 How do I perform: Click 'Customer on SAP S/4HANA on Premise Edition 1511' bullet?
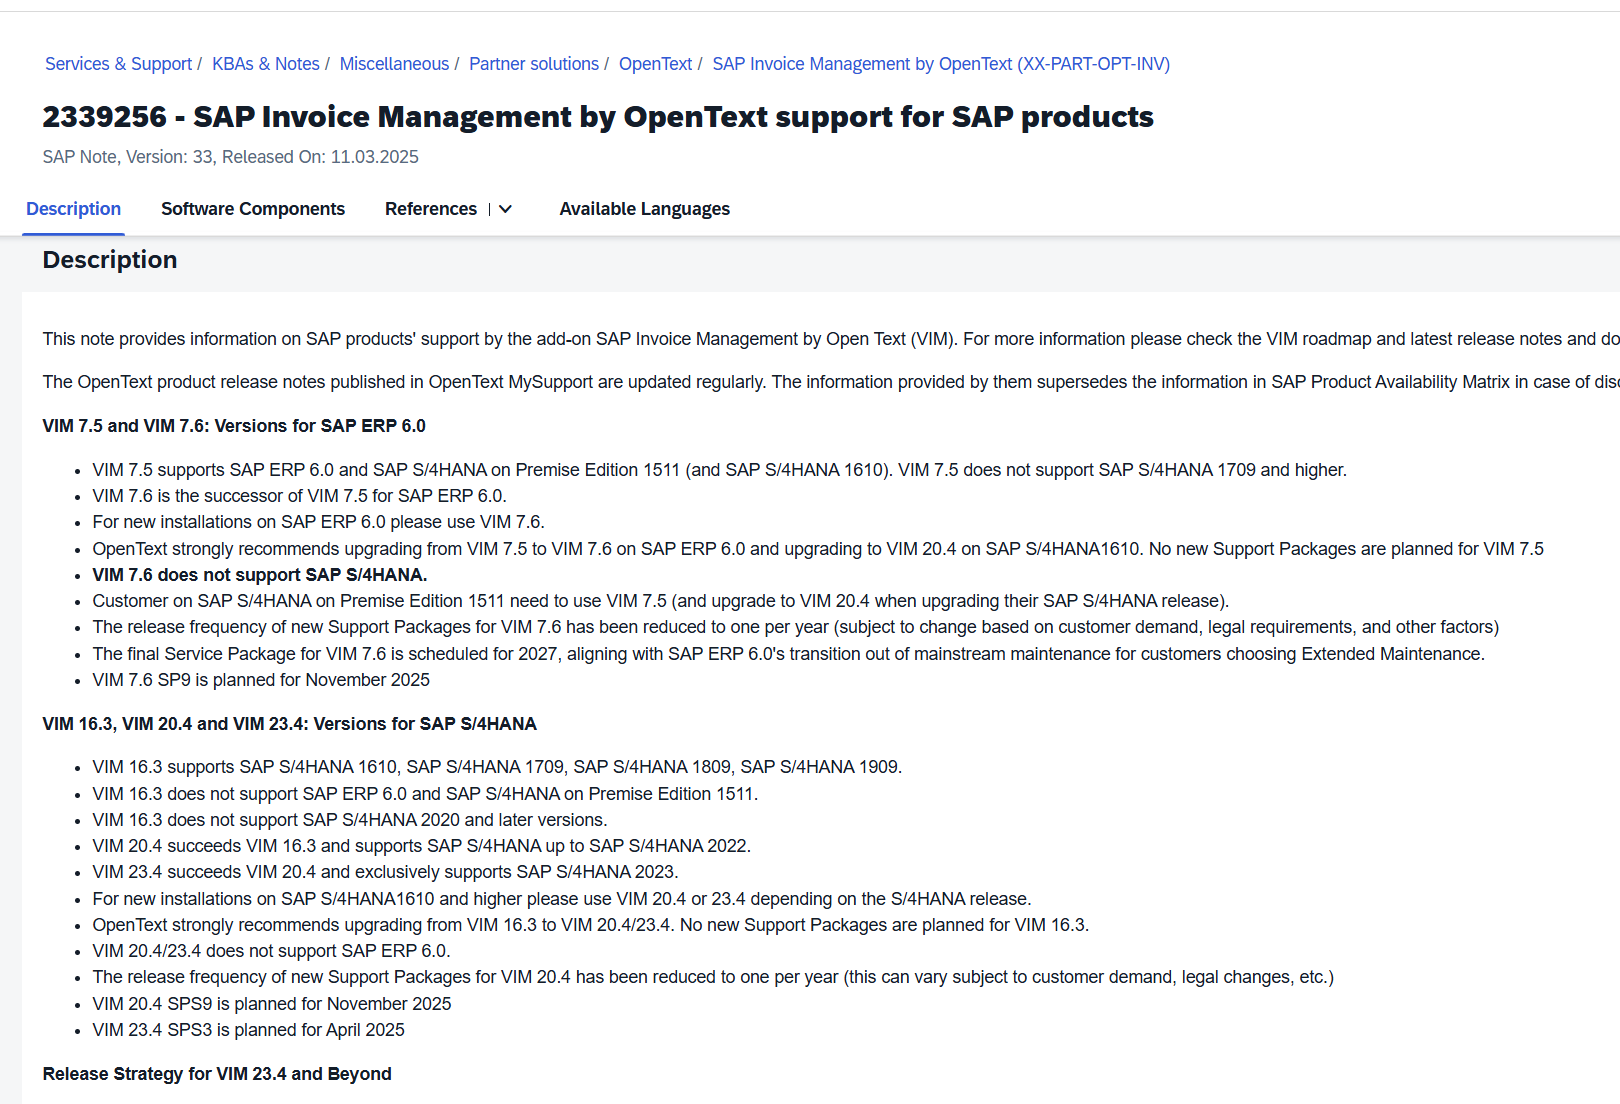[661, 601]
